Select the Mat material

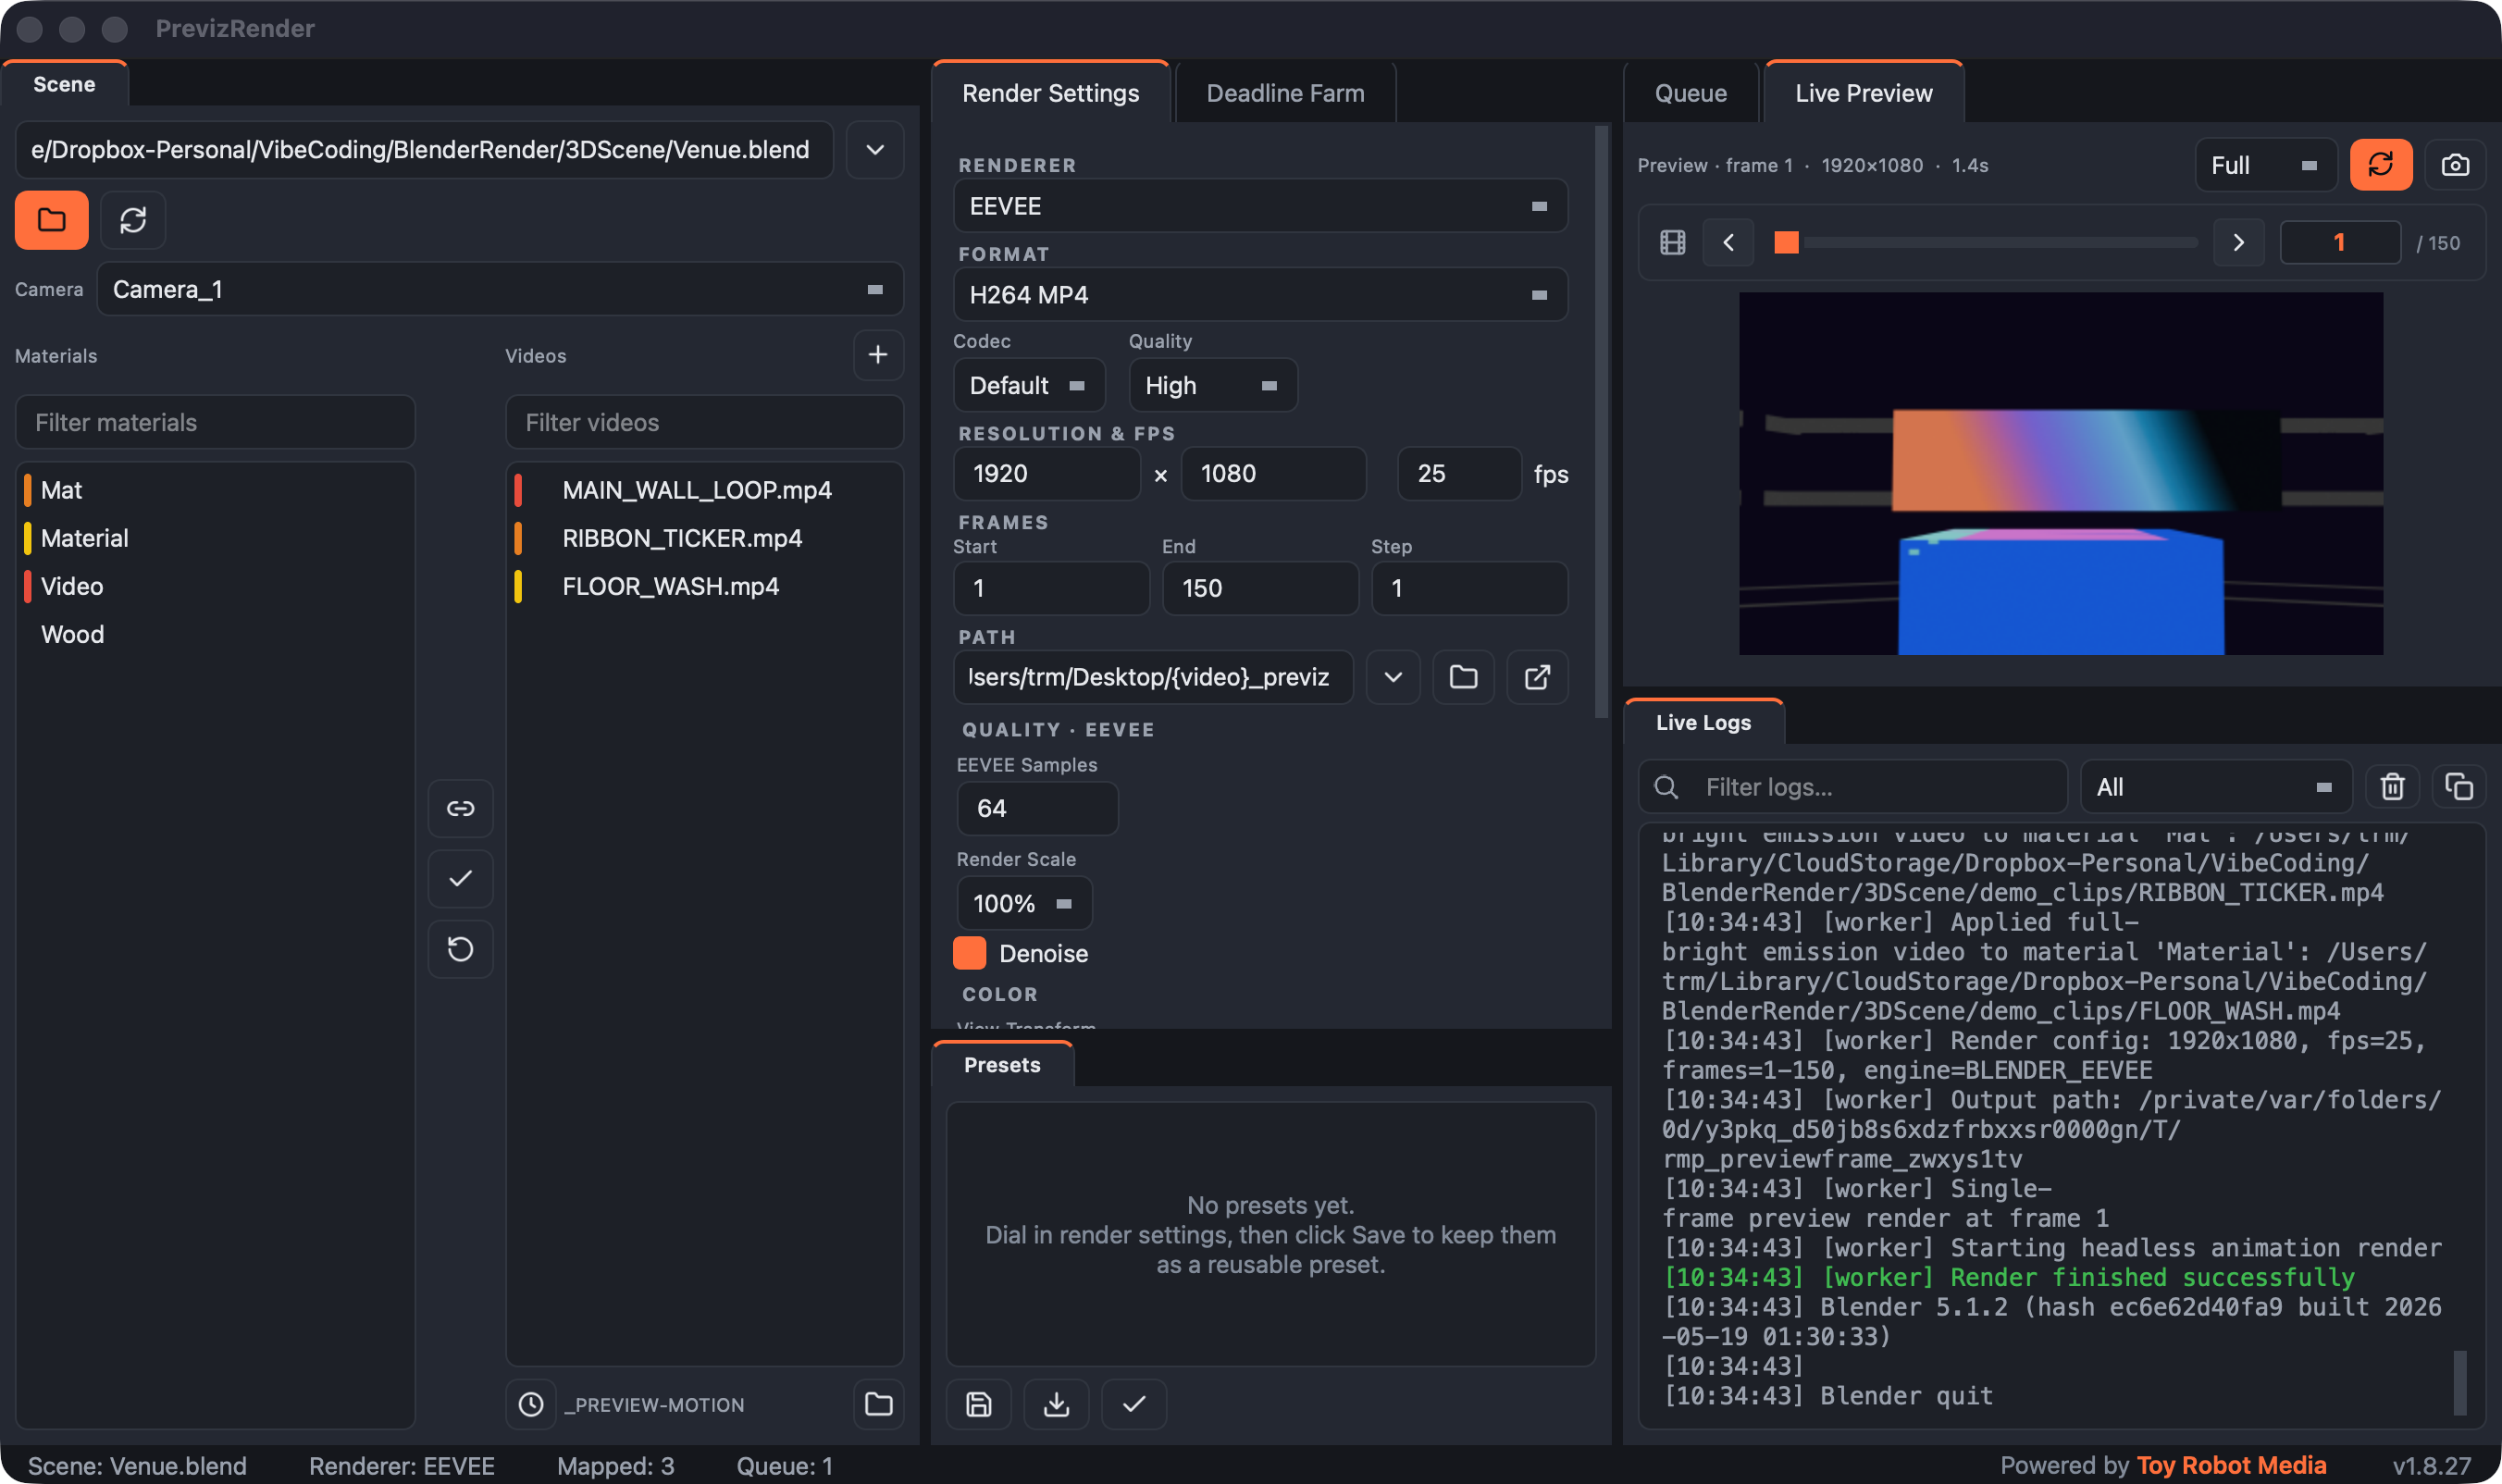click(x=215, y=490)
